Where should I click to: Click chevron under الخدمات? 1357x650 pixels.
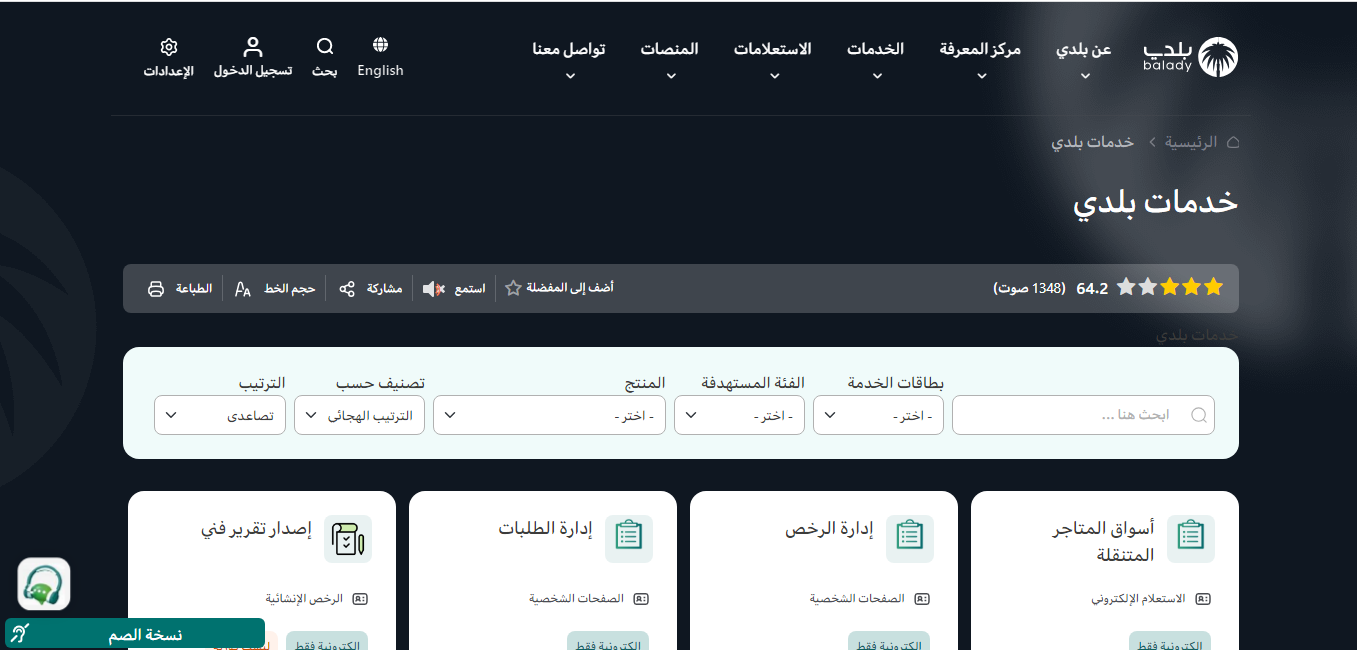(877, 75)
